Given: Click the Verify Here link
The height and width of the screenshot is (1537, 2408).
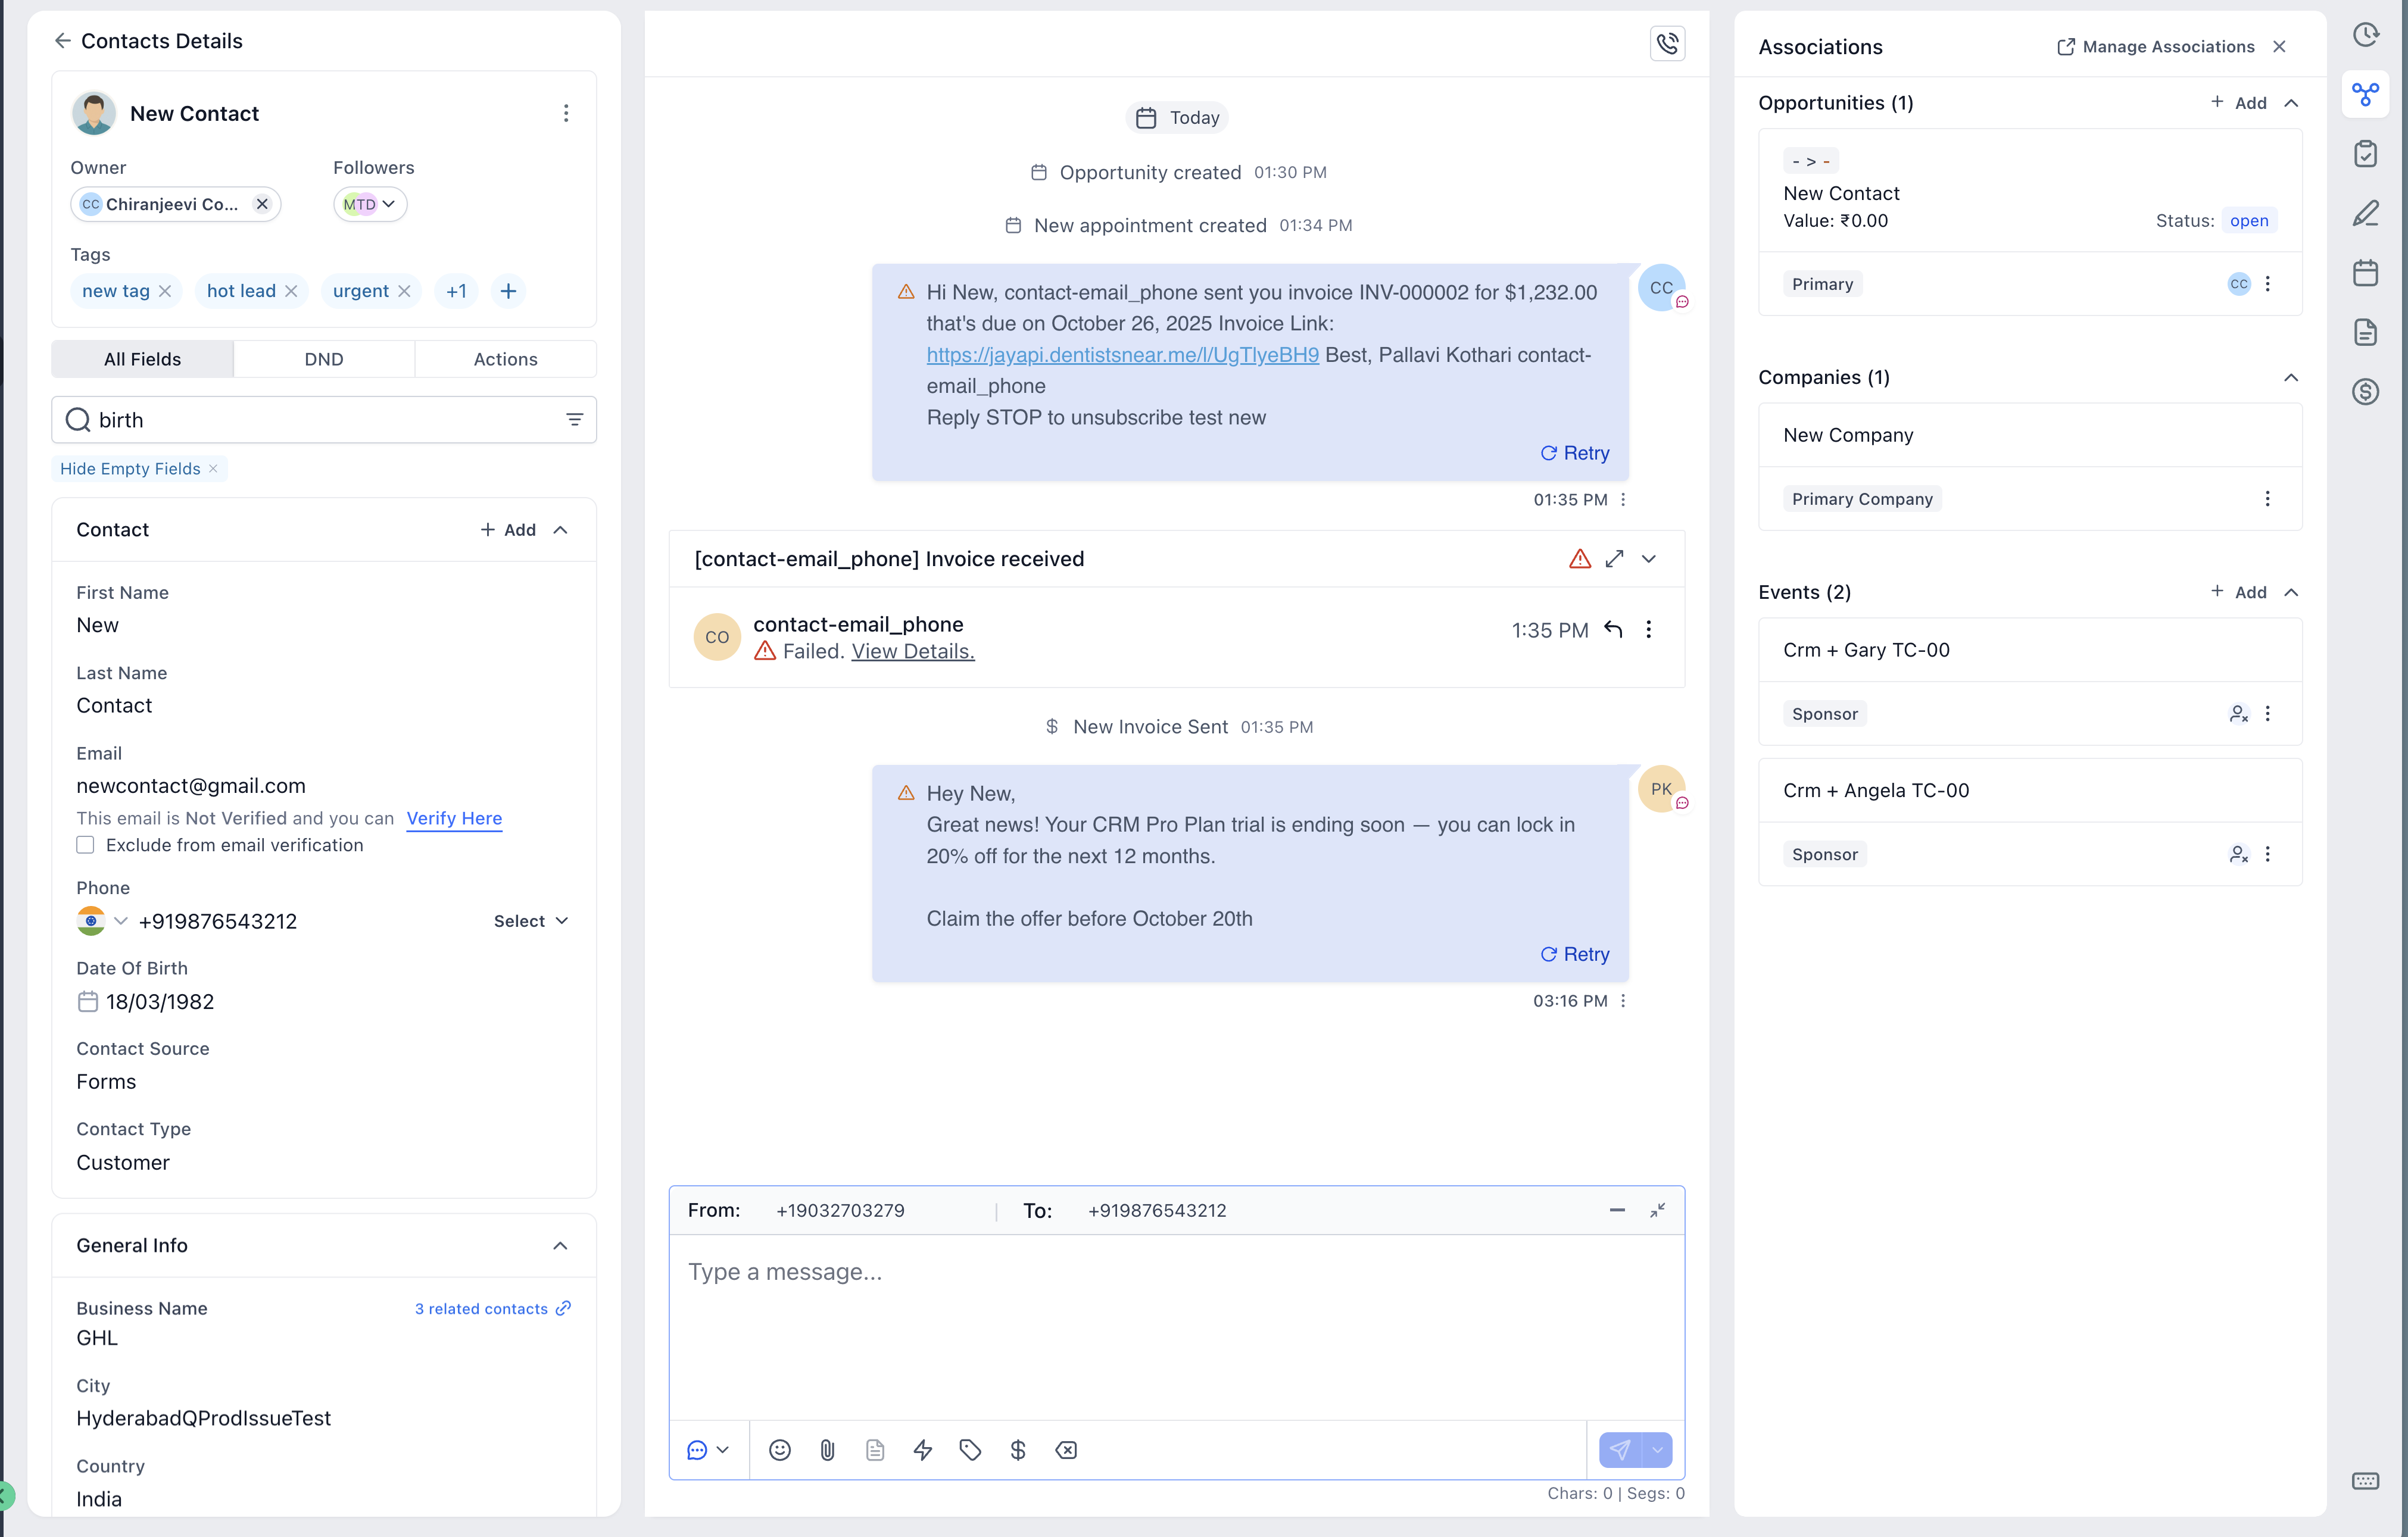Looking at the screenshot, I should pos(454,818).
